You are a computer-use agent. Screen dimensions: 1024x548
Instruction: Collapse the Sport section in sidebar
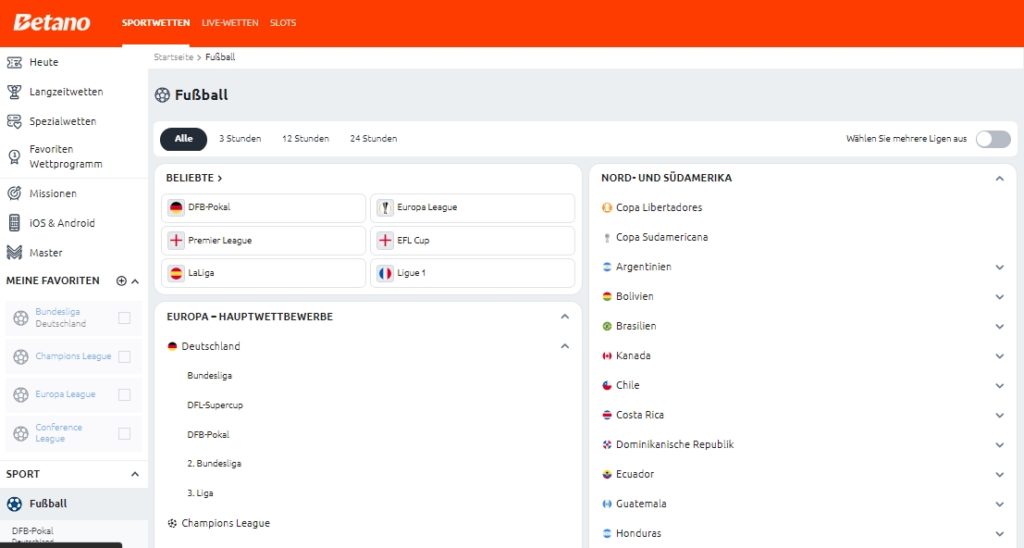(135, 474)
